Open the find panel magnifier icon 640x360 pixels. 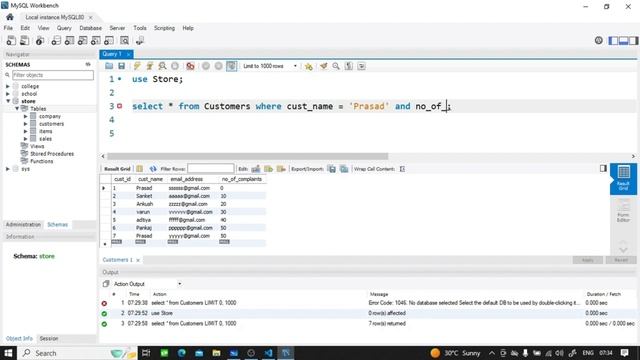tap(336, 66)
